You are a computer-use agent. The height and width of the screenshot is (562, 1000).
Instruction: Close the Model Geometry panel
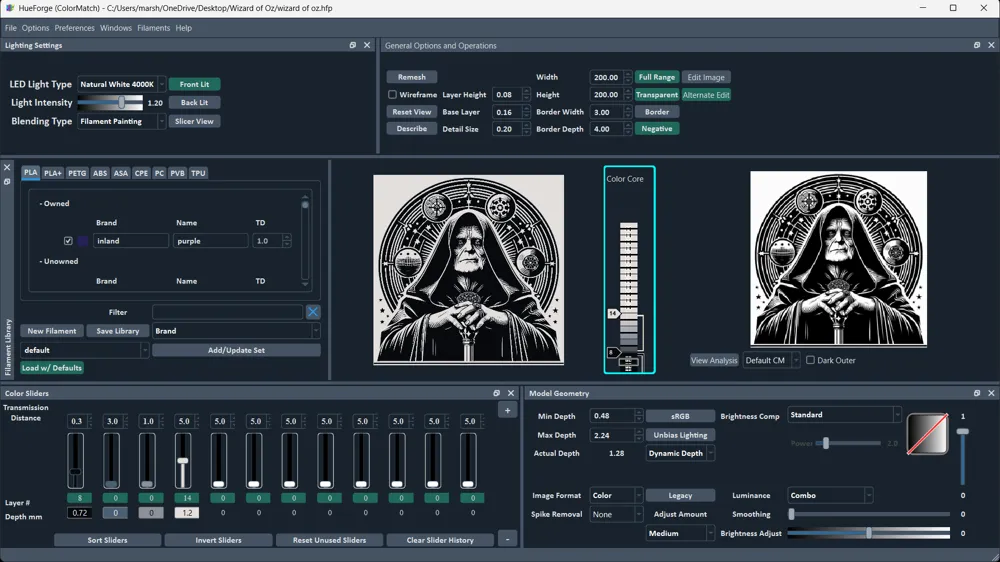pyautogui.click(x=991, y=393)
